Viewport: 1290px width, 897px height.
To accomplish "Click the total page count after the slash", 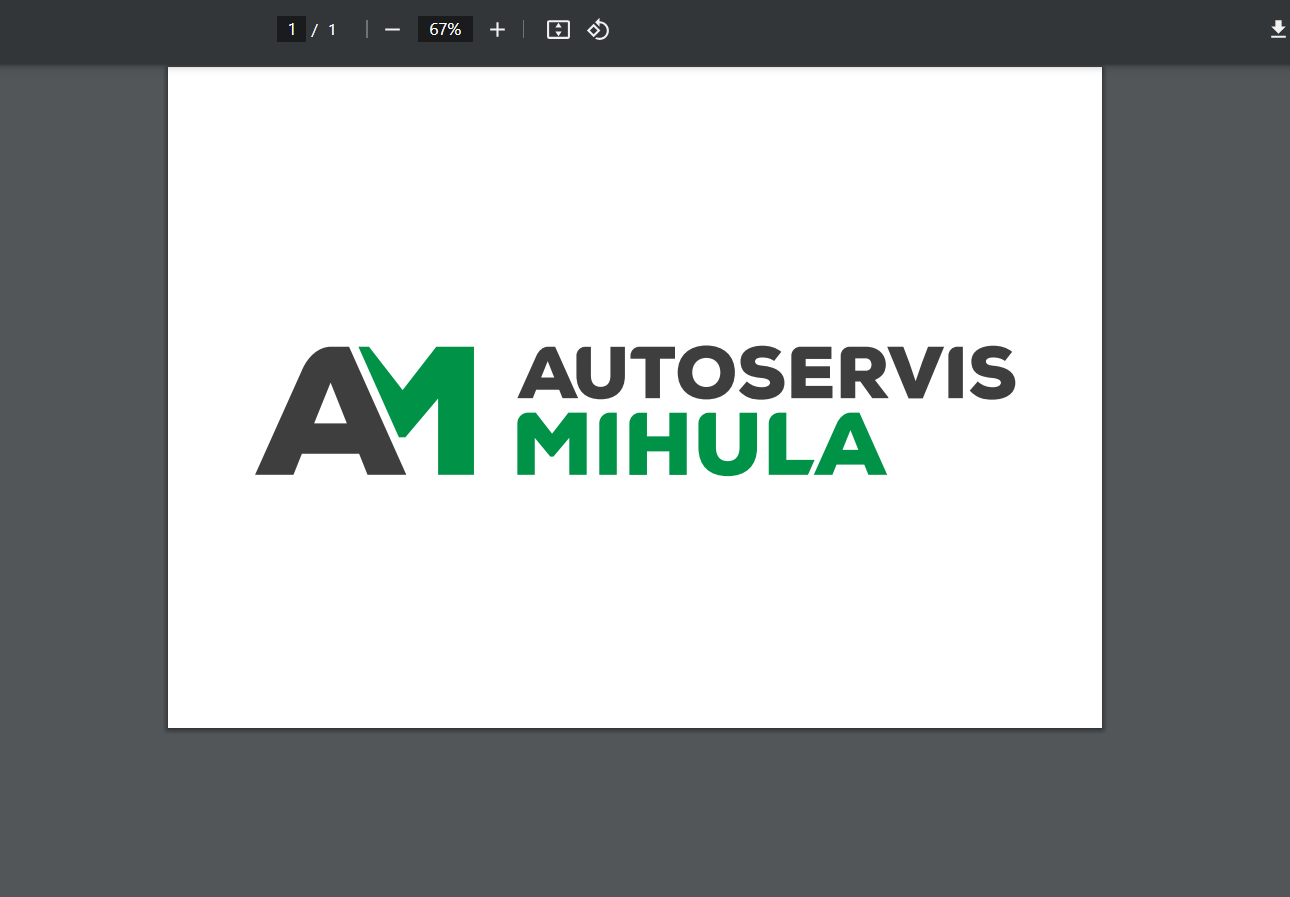I will 332,30.
